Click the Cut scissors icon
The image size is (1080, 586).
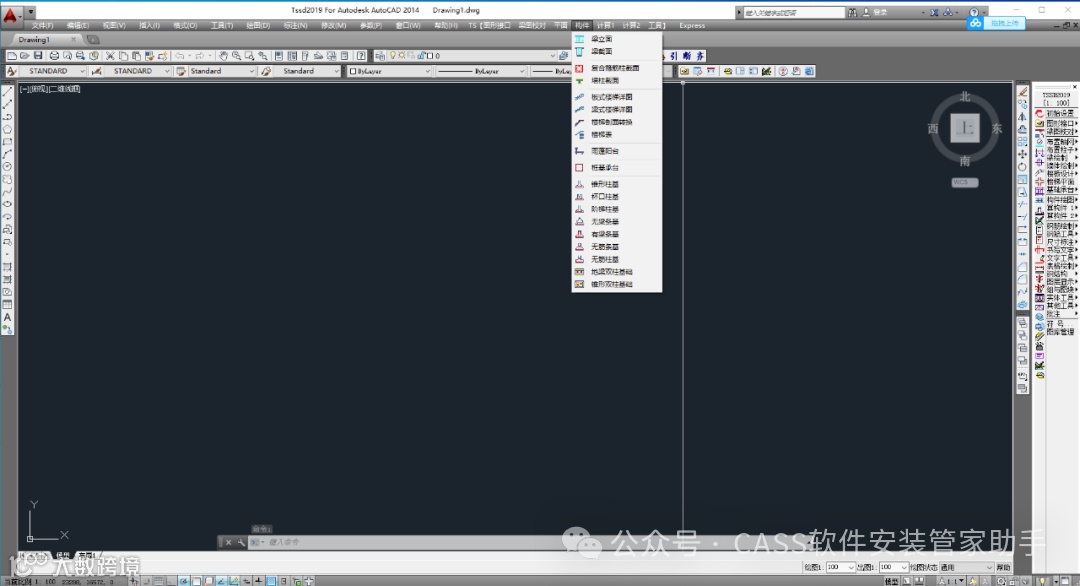[x=110, y=56]
